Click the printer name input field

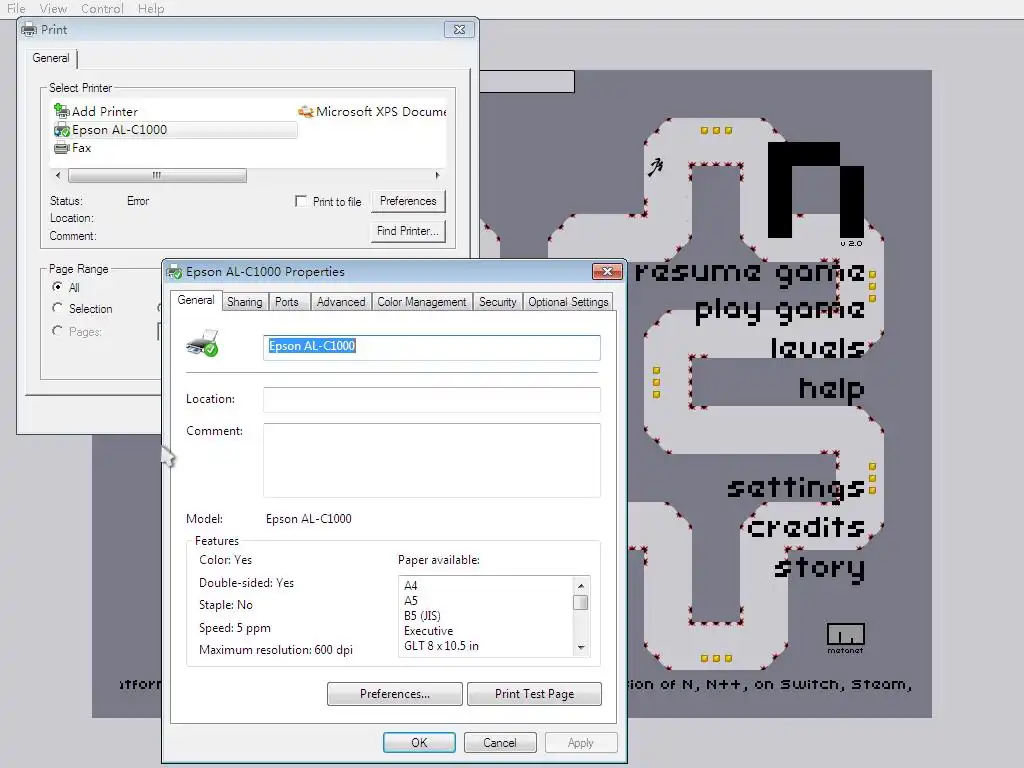(x=432, y=347)
